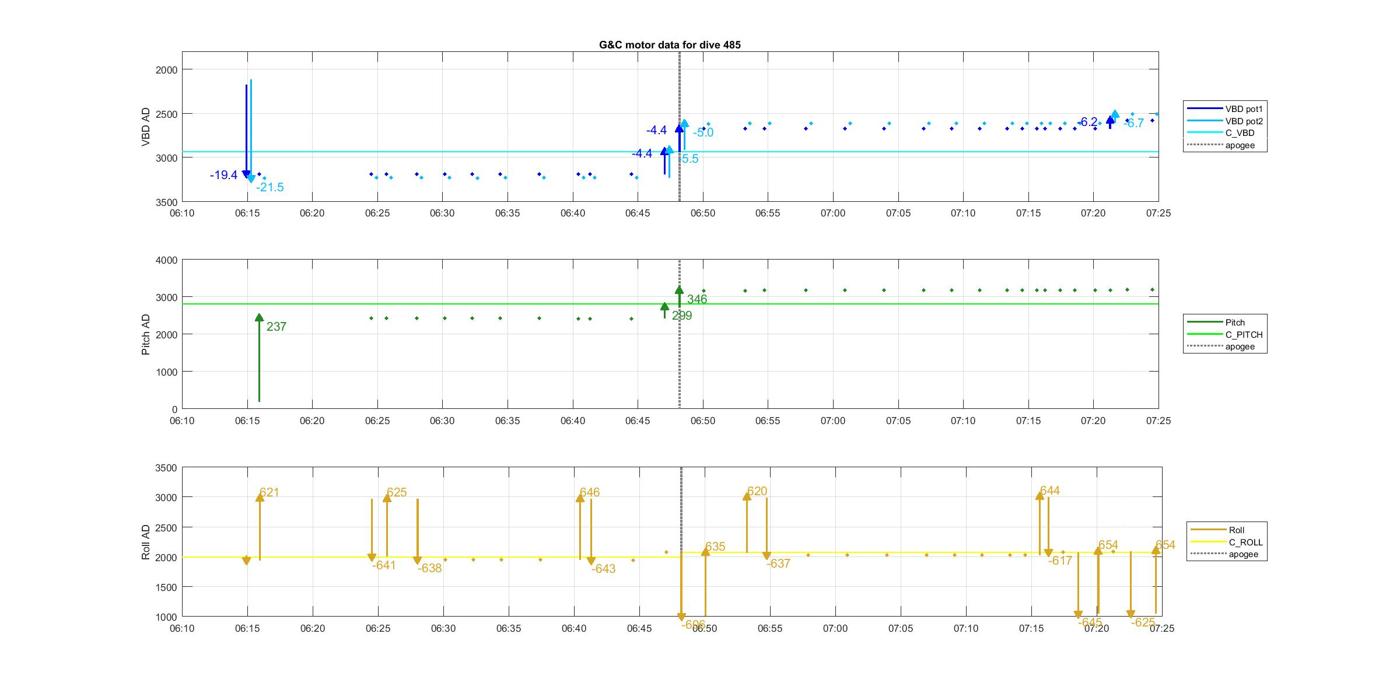Click the "5.5" annotation near apogee
This screenshot has width=1400, height=693.
(689, 159)
